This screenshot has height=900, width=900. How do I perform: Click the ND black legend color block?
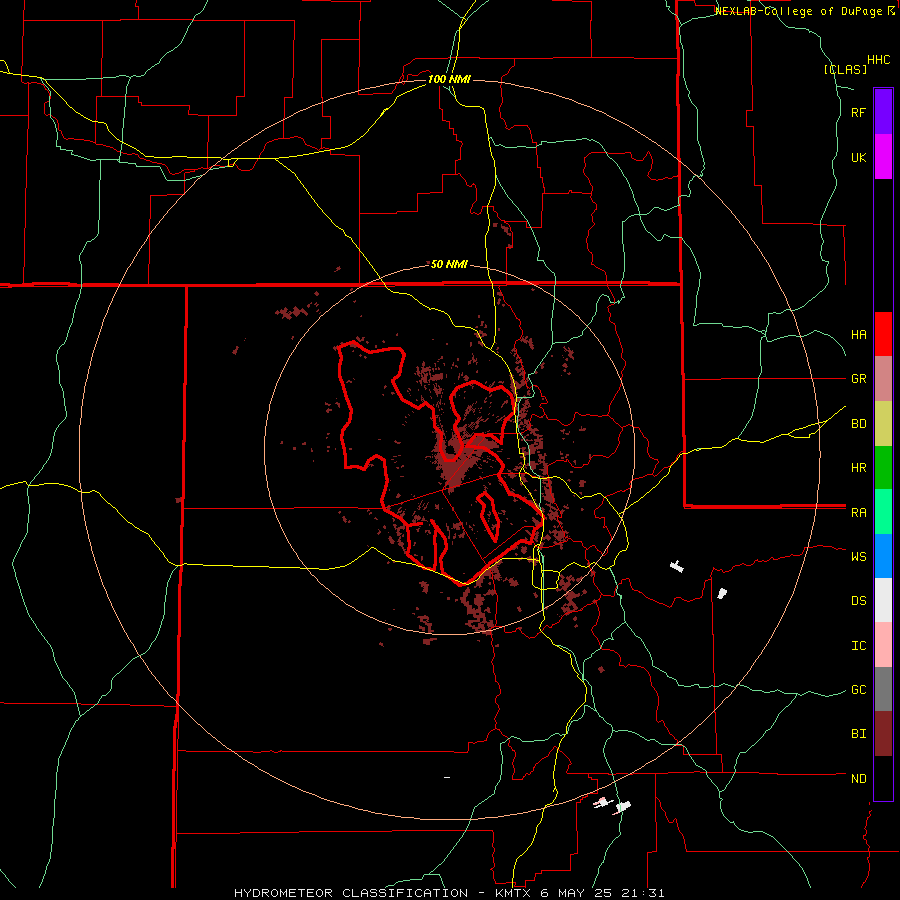[x=883, y=778]
